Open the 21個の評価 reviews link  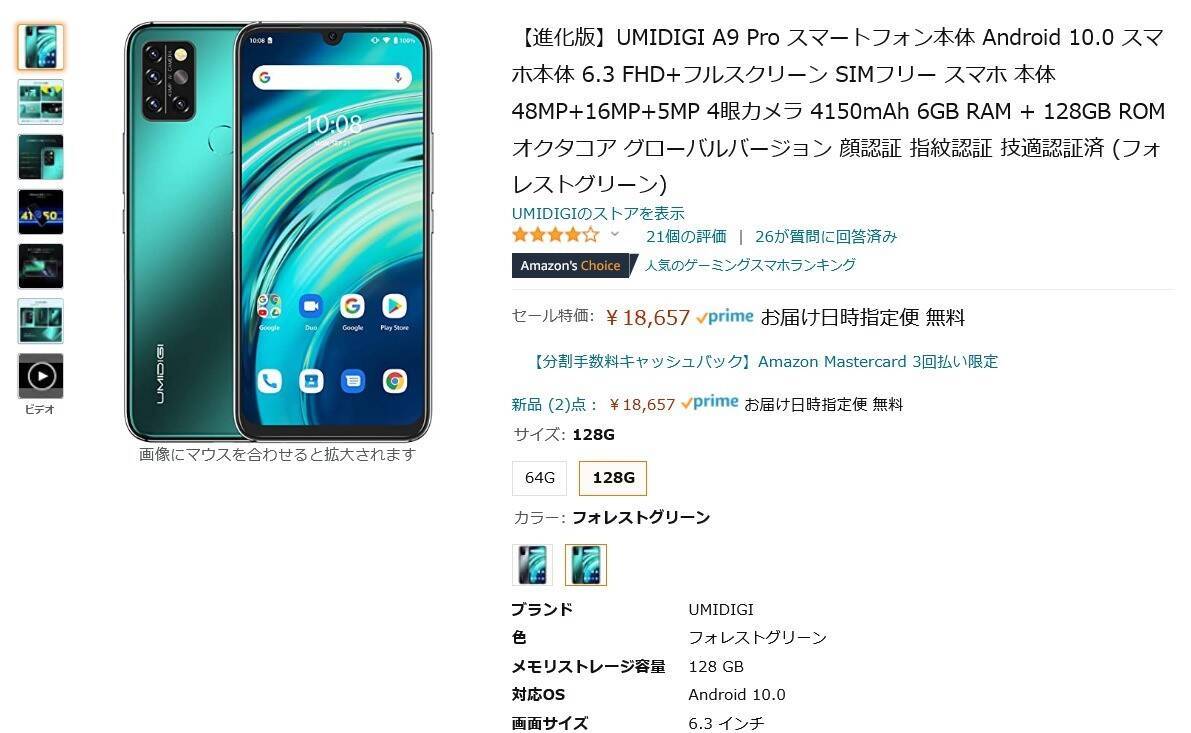(686, 236)
